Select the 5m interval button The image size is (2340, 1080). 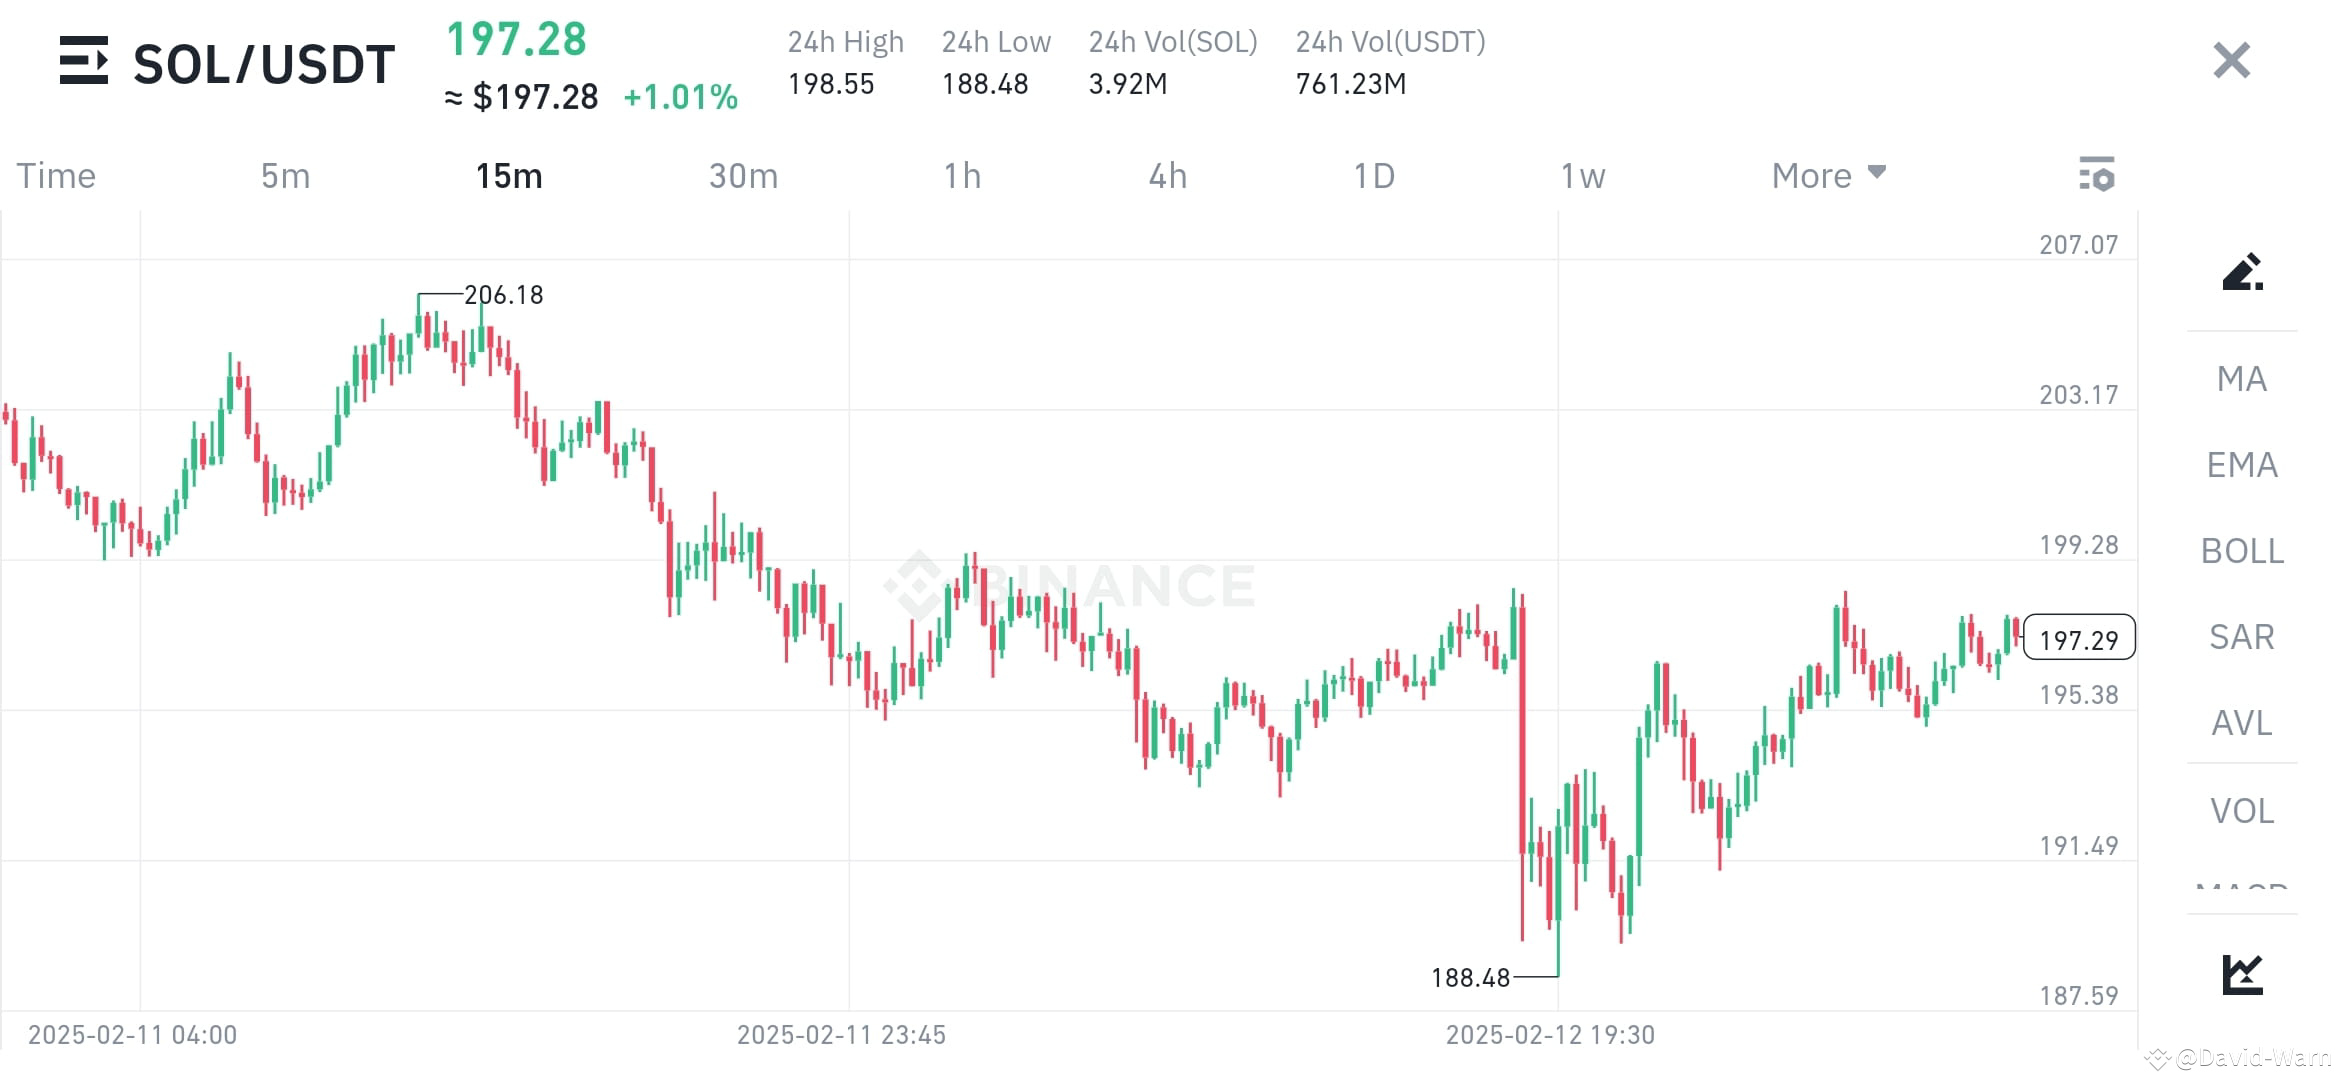tap(285, 175)
